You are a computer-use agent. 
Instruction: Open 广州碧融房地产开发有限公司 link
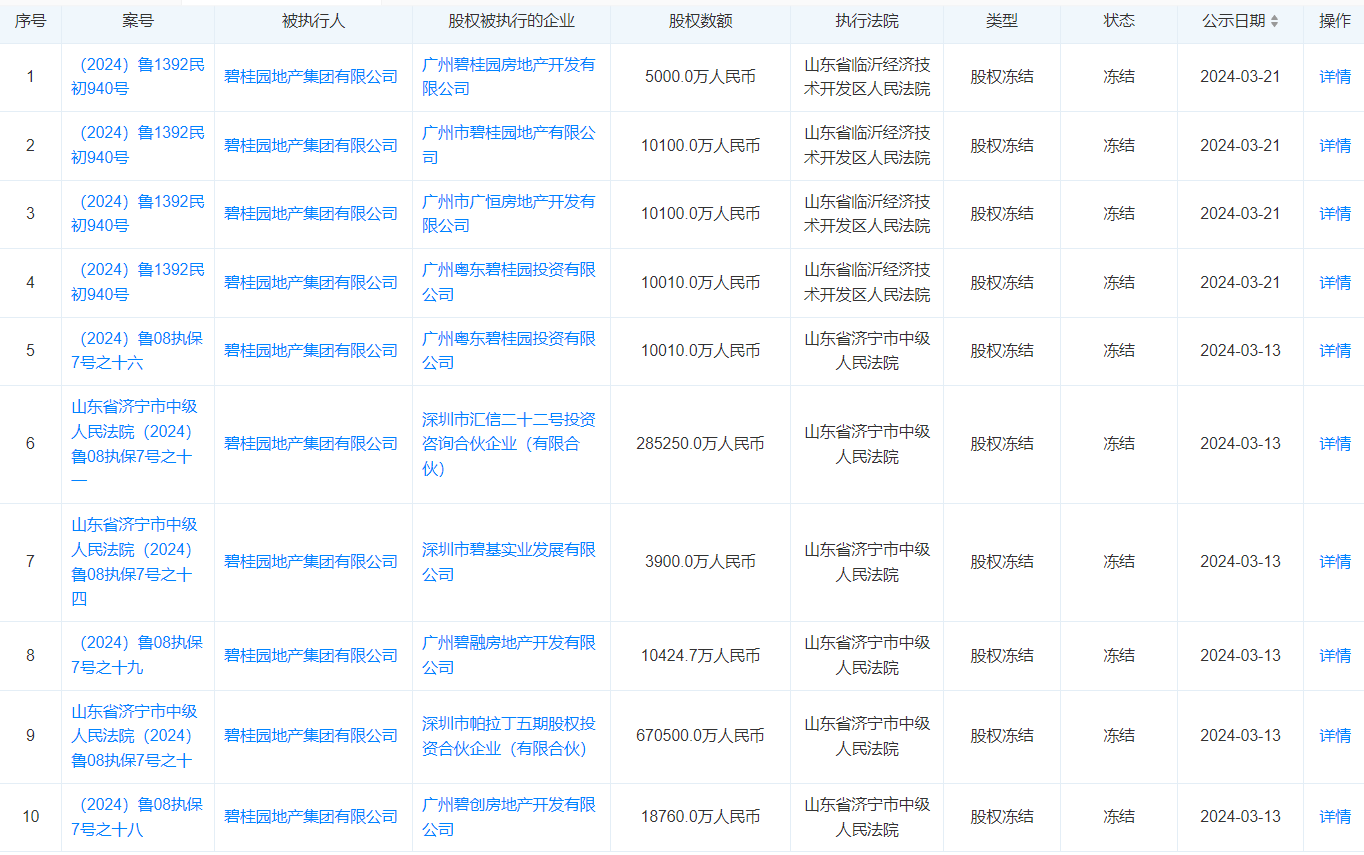[509, 656]
